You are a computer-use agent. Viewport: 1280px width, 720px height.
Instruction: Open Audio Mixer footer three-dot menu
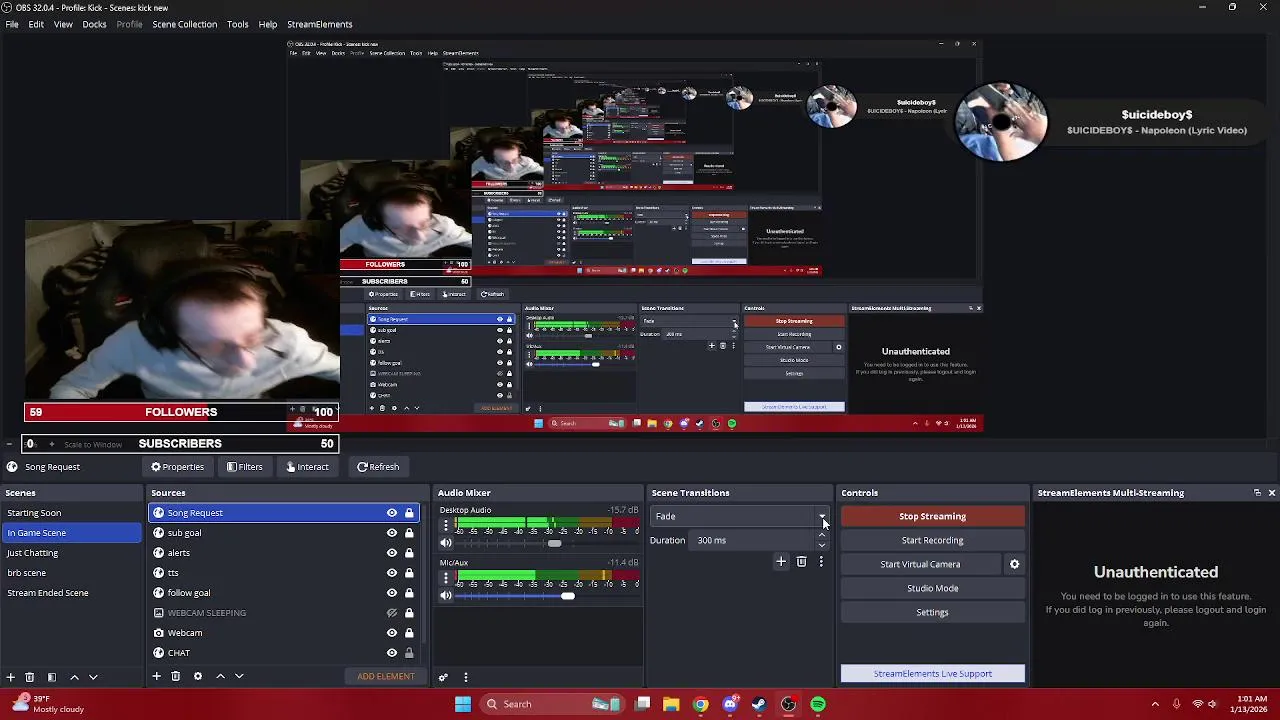[465, 677]
